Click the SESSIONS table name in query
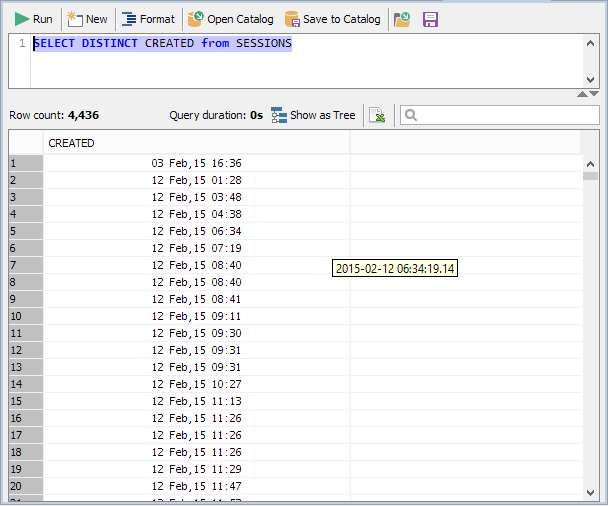The image size is (608, 506). pos(264,43)
